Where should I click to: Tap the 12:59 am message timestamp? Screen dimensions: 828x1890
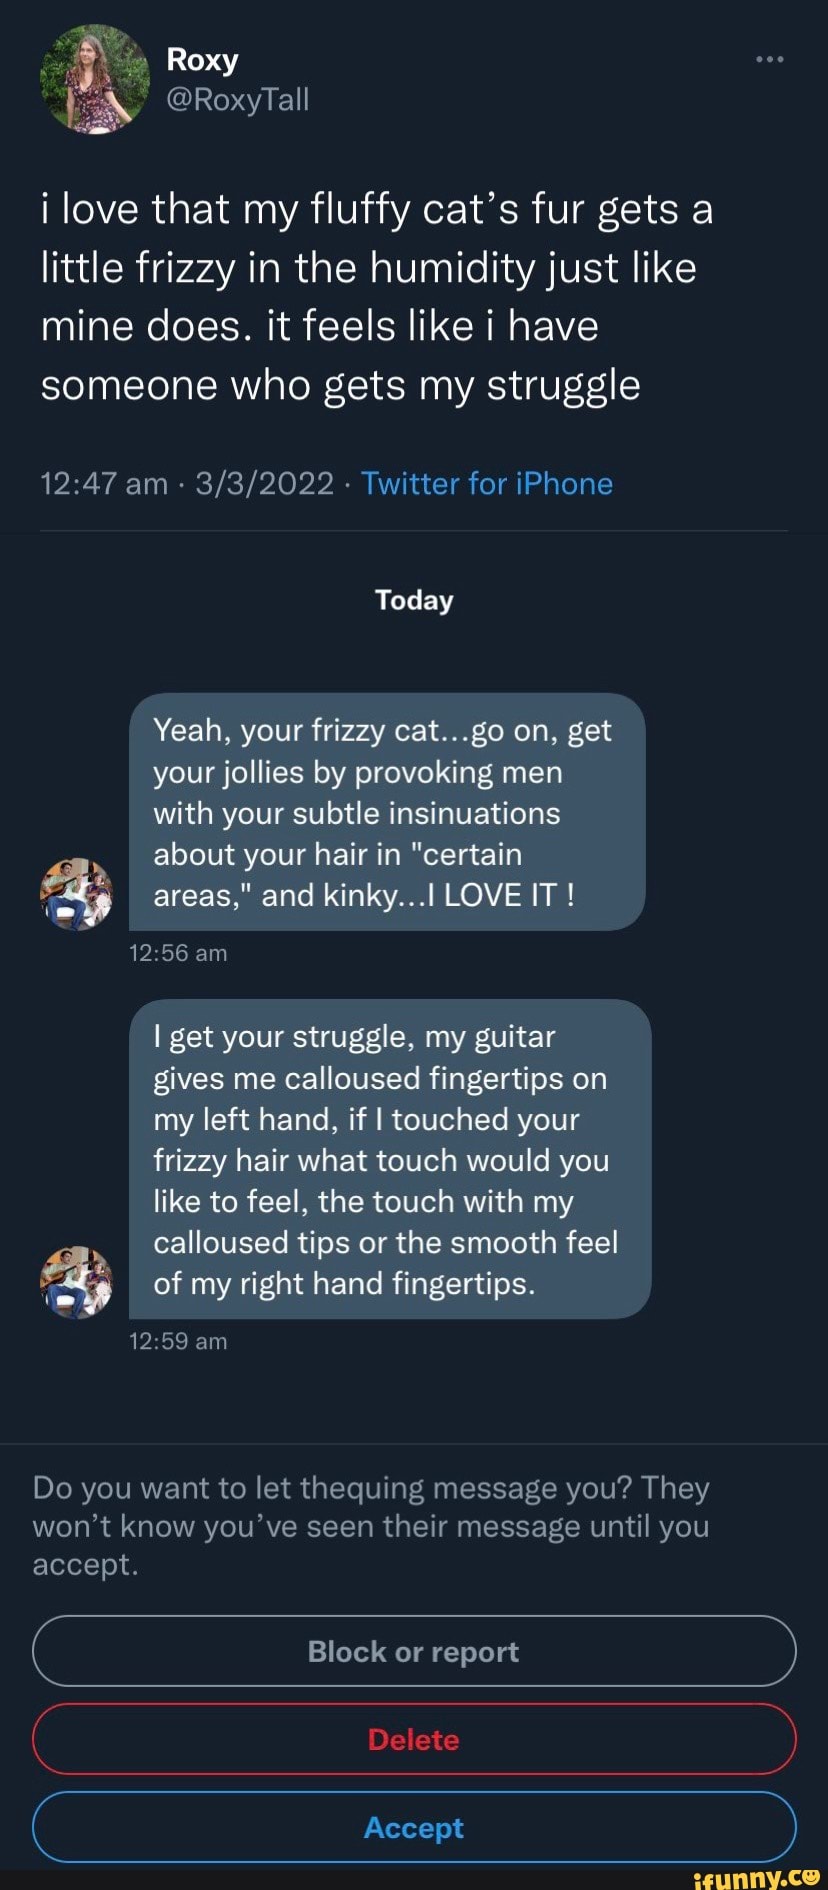178,1341
